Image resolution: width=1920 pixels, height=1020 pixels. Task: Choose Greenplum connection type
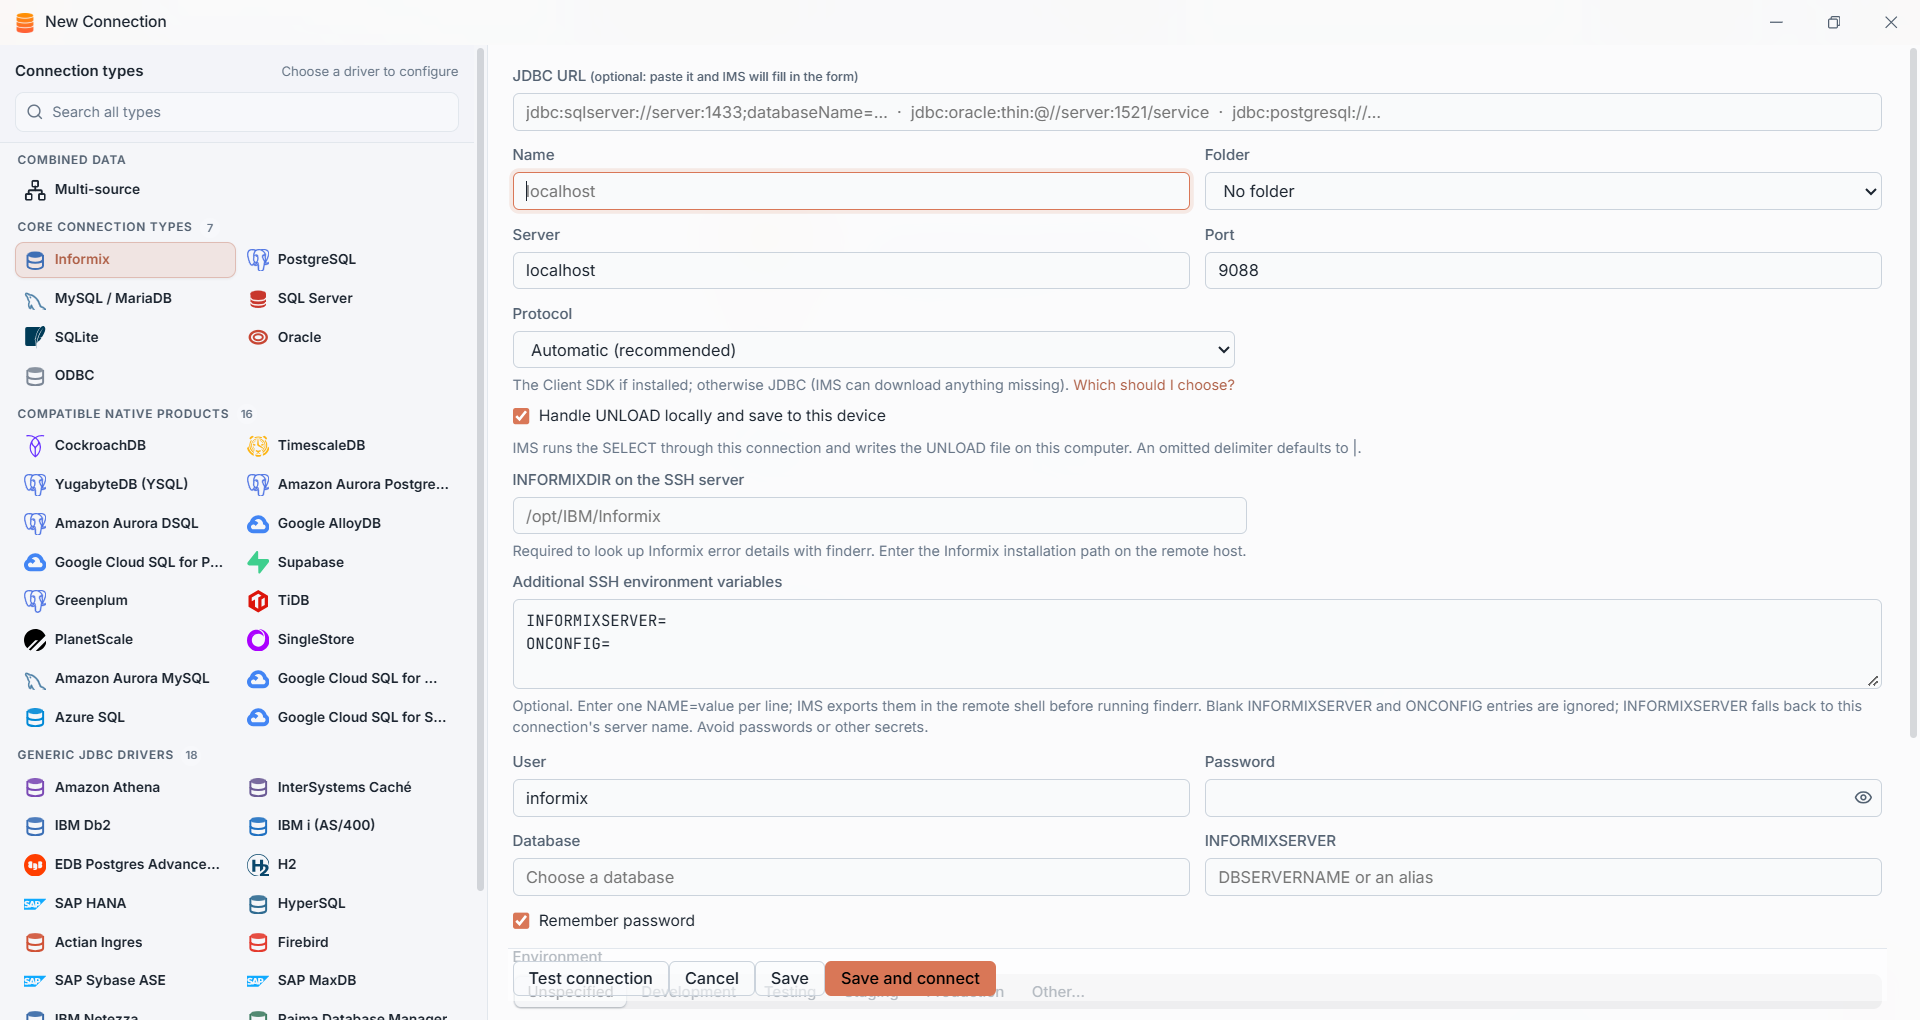(x=125, y=601)
